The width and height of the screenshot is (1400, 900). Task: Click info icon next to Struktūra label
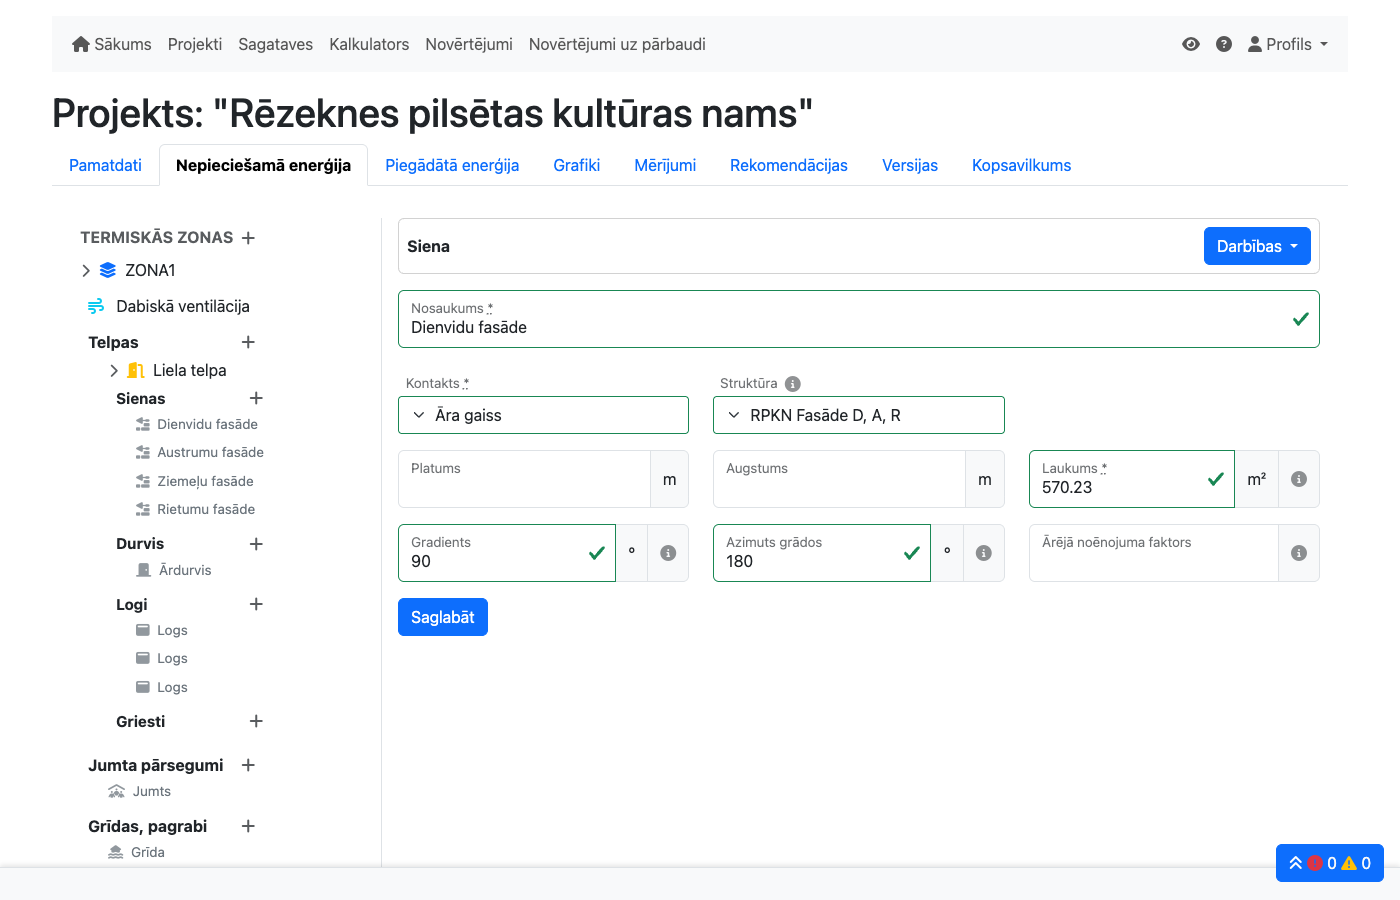793,384
